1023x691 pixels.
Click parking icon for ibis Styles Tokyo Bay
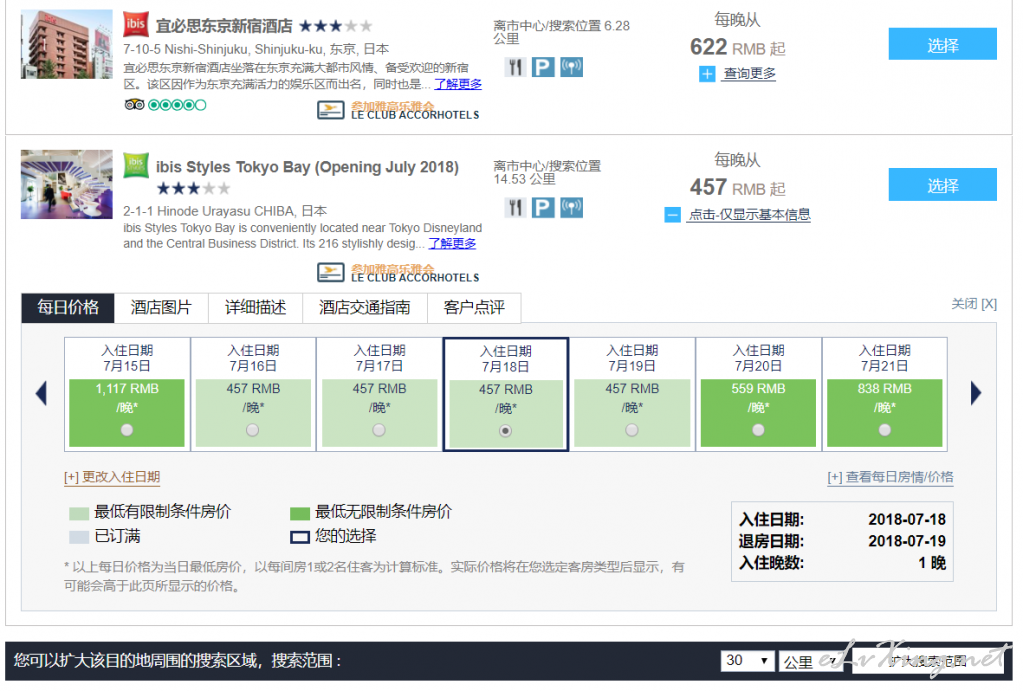[543, 207]
